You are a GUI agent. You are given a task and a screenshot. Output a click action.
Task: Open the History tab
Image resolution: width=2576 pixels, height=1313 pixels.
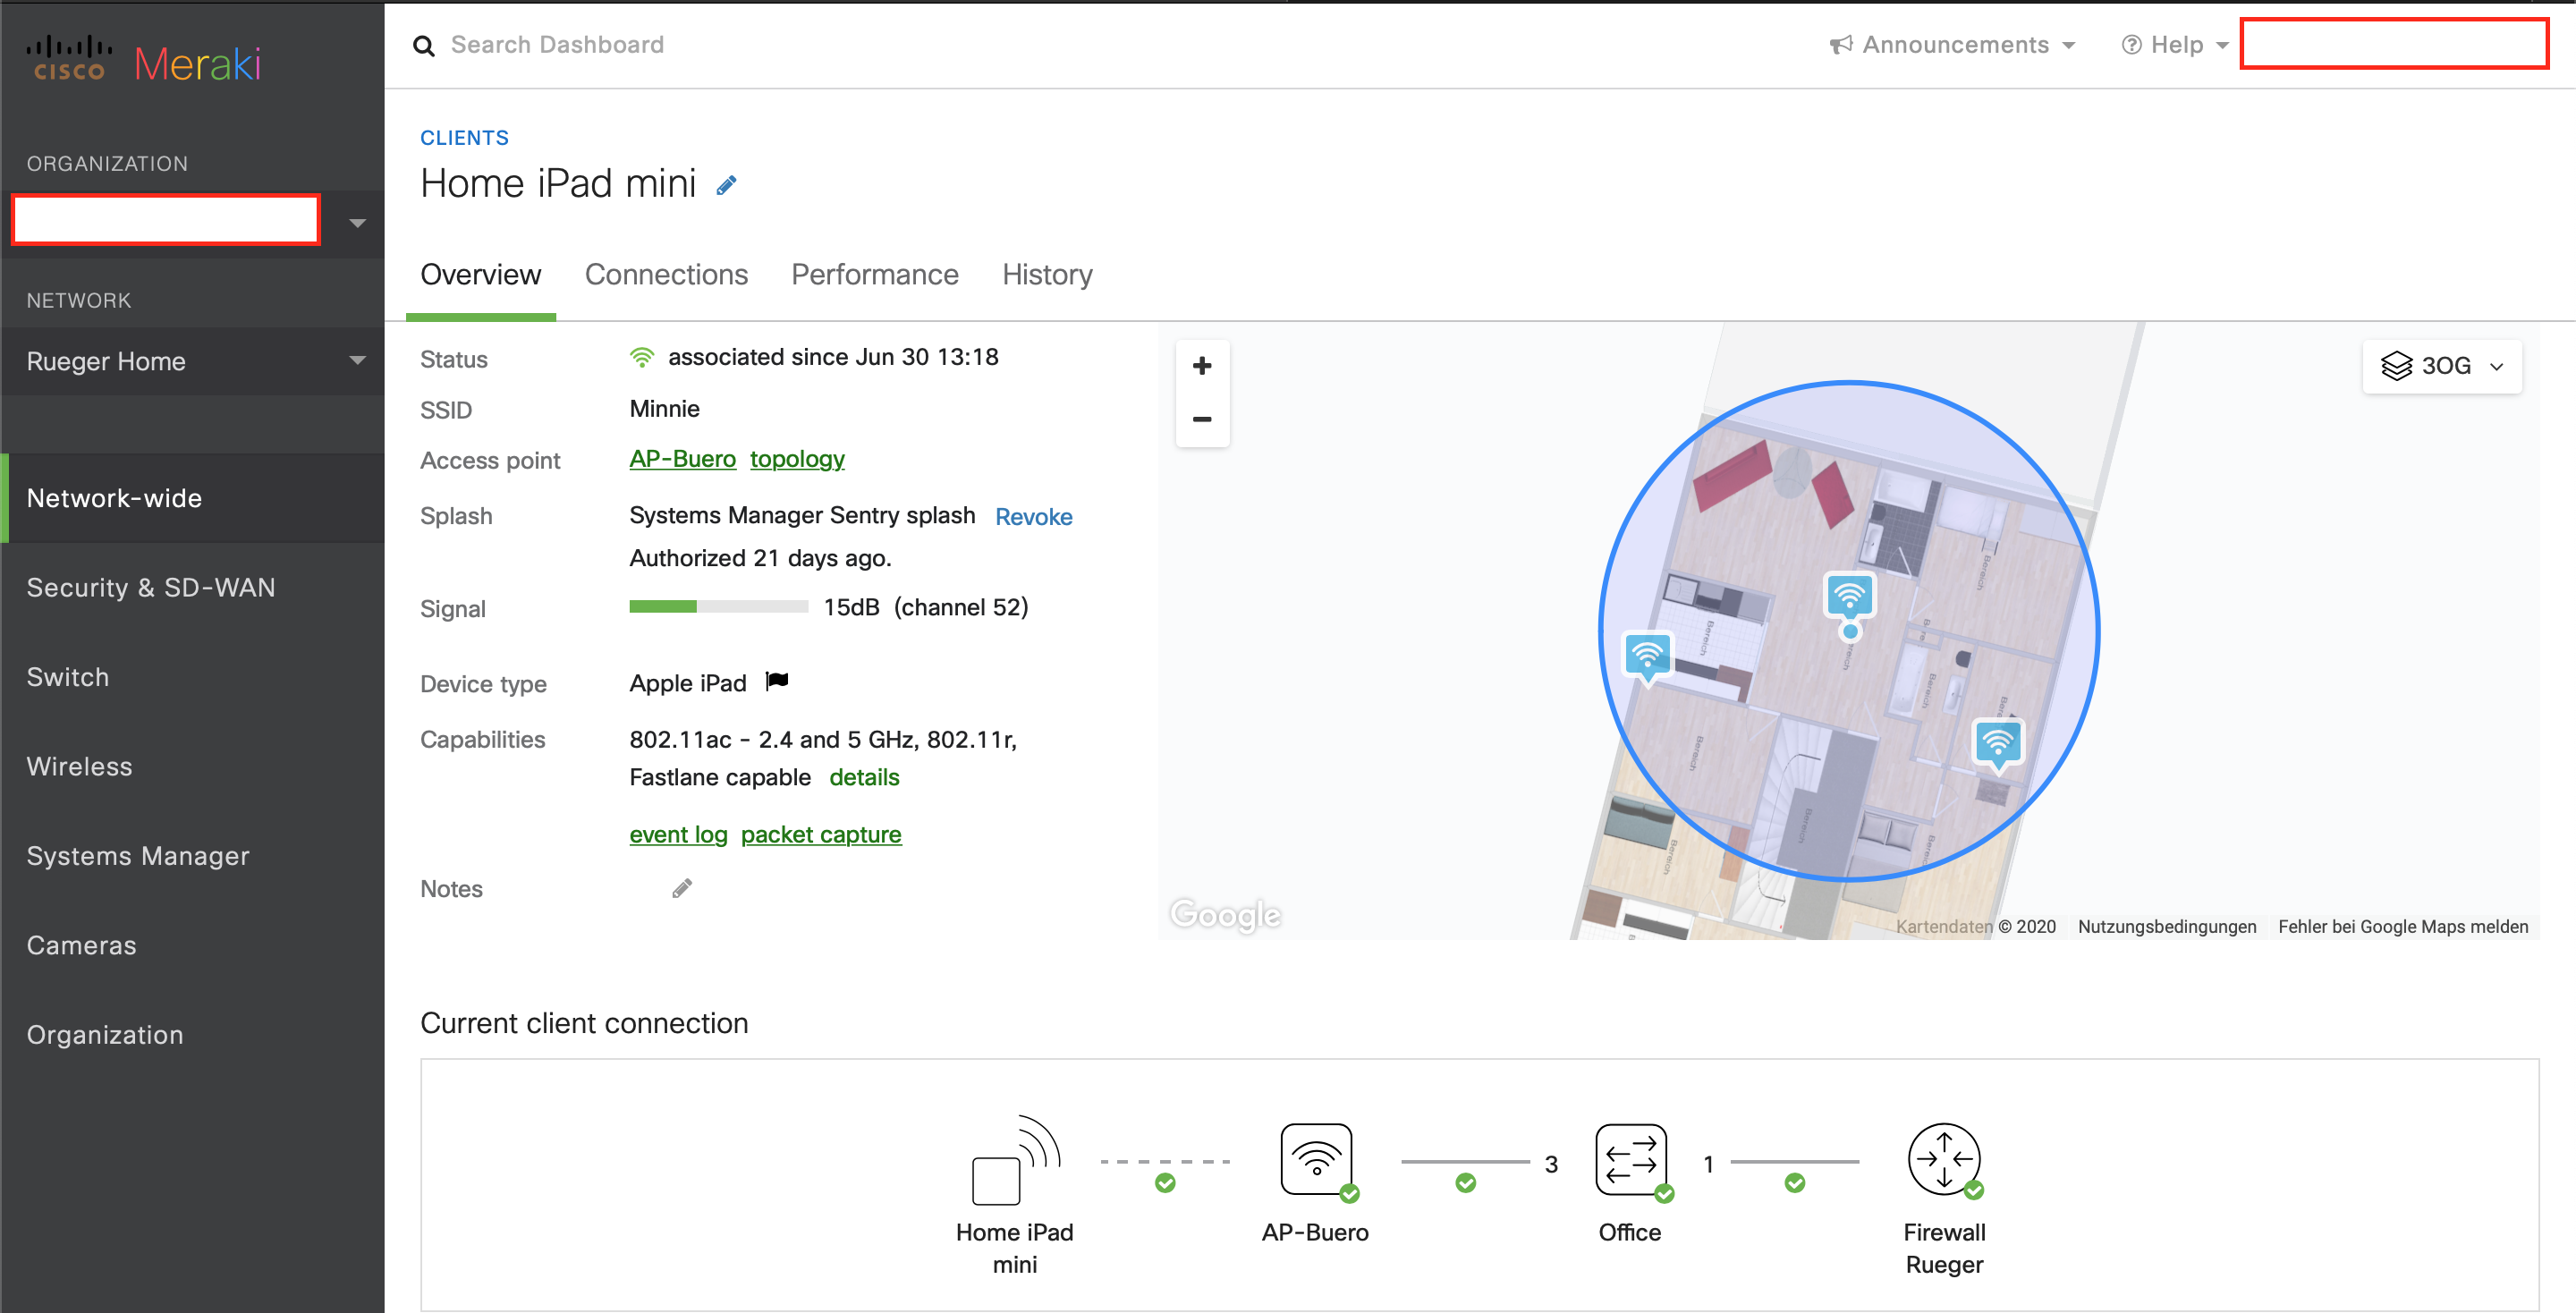(x=1046, y=274)
